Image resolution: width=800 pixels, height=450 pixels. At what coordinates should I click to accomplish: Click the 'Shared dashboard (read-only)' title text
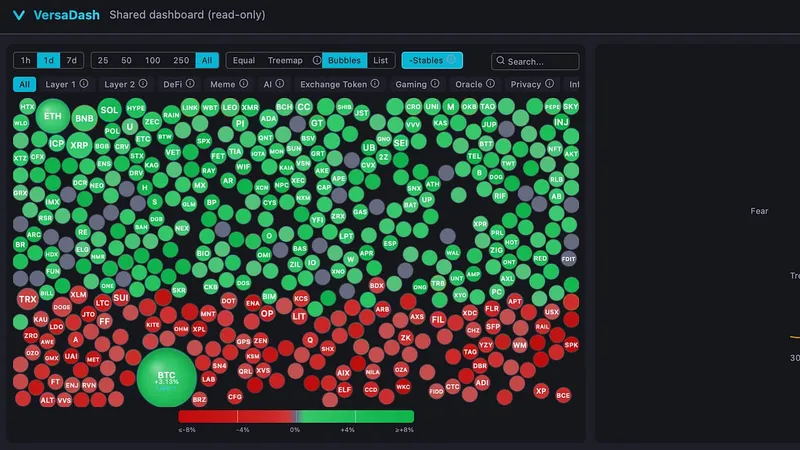(x=187, y=15)
